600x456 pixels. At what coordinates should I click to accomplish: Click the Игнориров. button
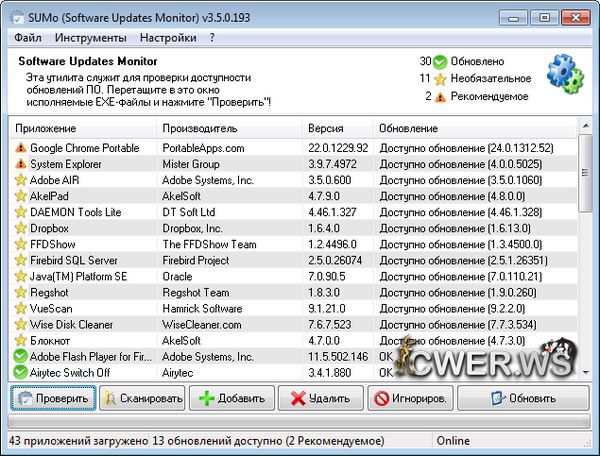coord(409,398)
